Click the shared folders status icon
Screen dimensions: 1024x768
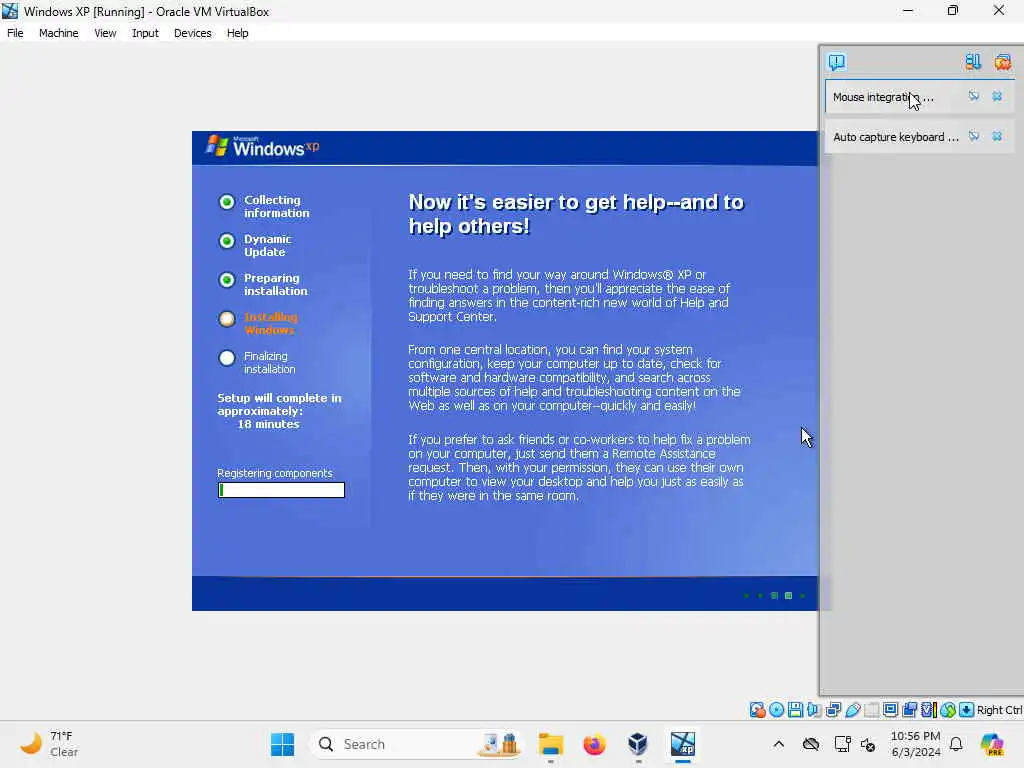pos(871,710)
